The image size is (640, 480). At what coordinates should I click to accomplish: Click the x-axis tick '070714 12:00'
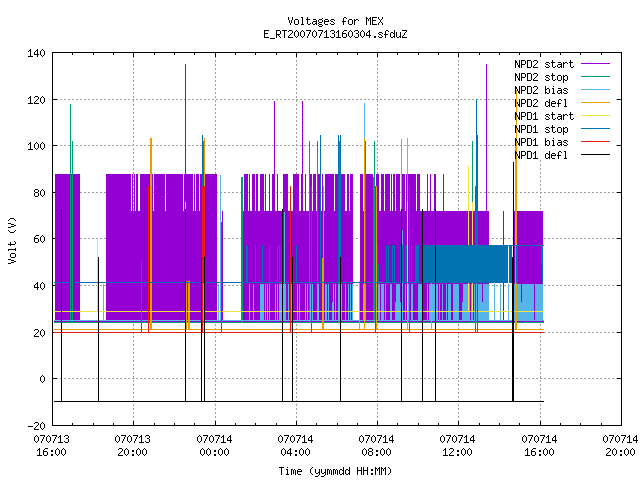(x=457, y=446)
